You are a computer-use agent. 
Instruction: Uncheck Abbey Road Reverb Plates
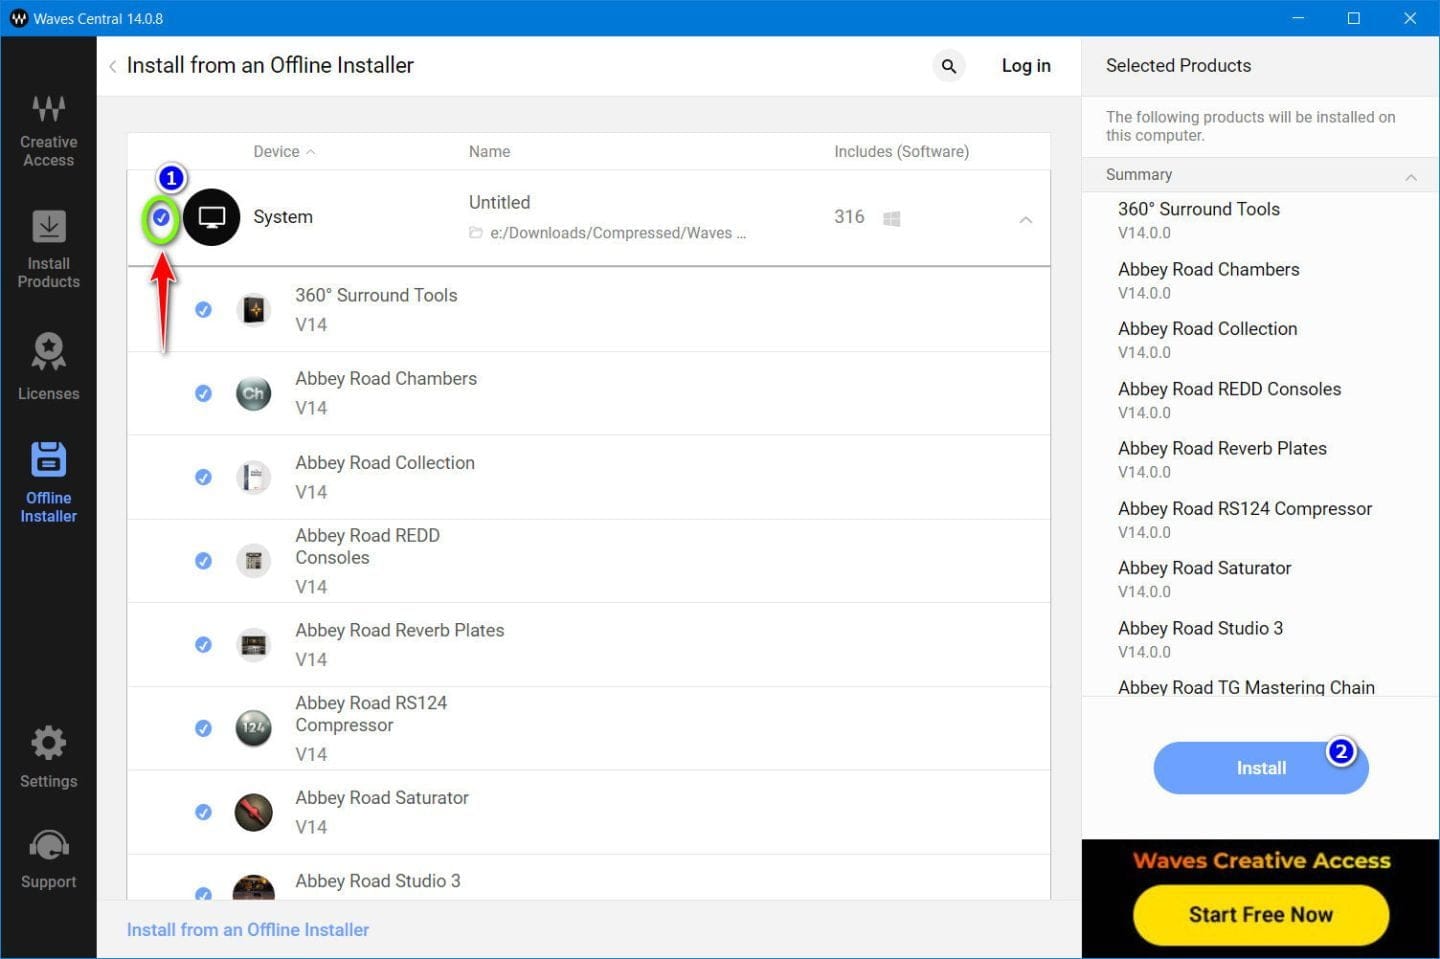point(203,645)
